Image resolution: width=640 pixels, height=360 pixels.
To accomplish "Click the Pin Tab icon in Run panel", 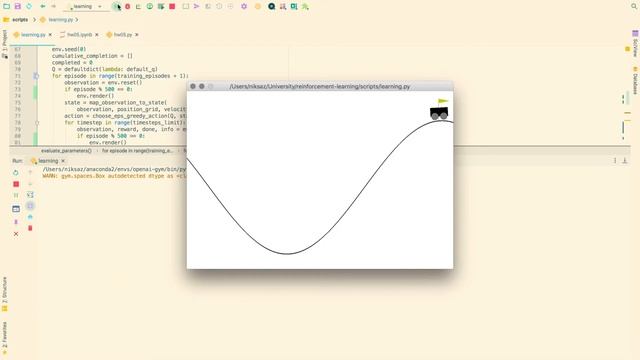I will click(16, 222).
